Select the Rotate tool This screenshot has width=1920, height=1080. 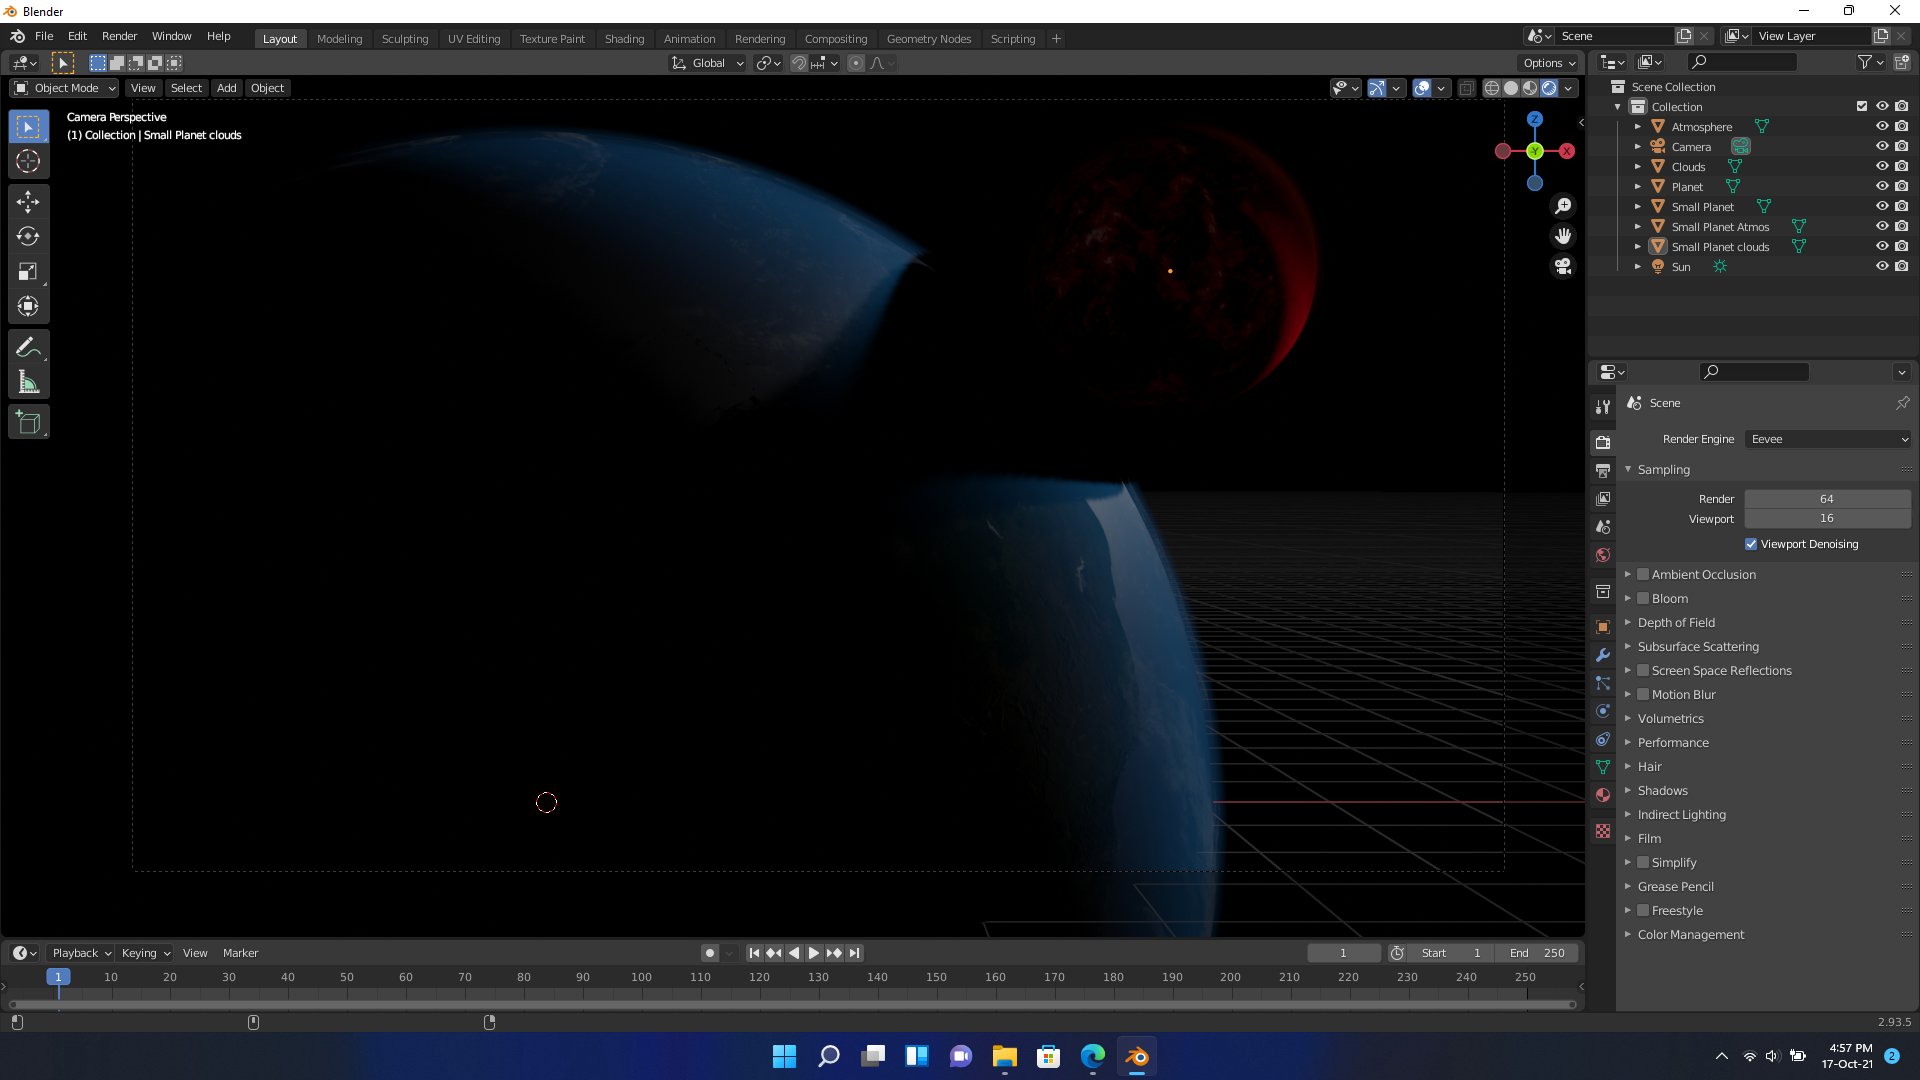point(28,236)
